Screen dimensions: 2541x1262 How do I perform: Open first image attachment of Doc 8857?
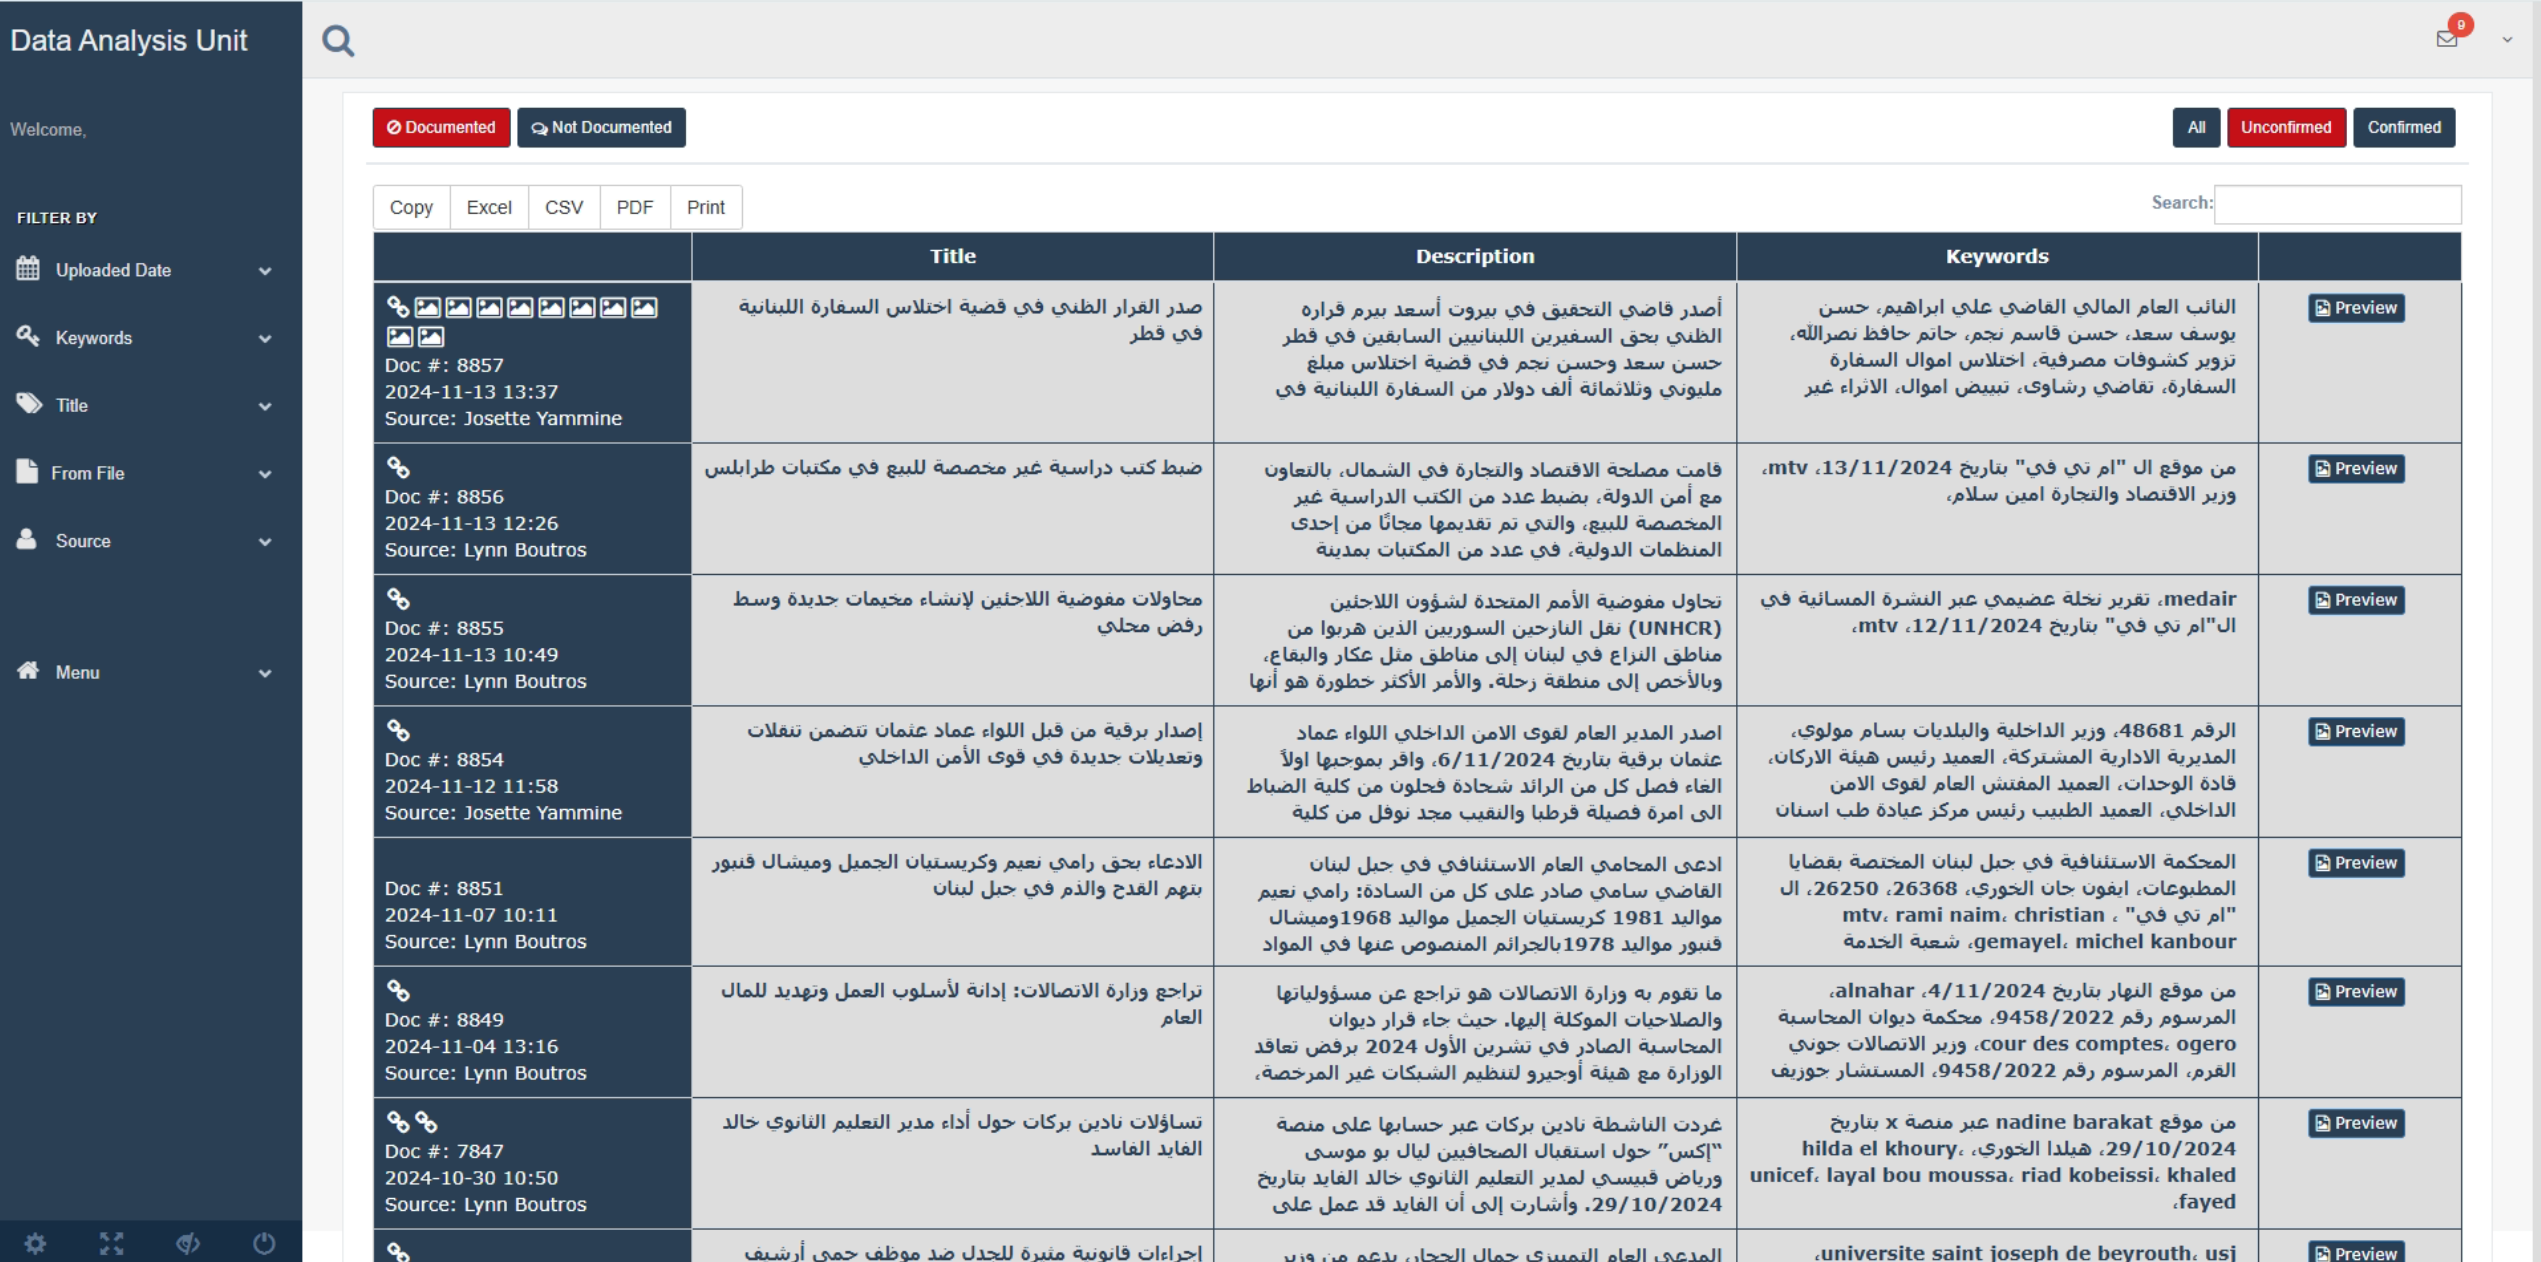pos(427,307)
